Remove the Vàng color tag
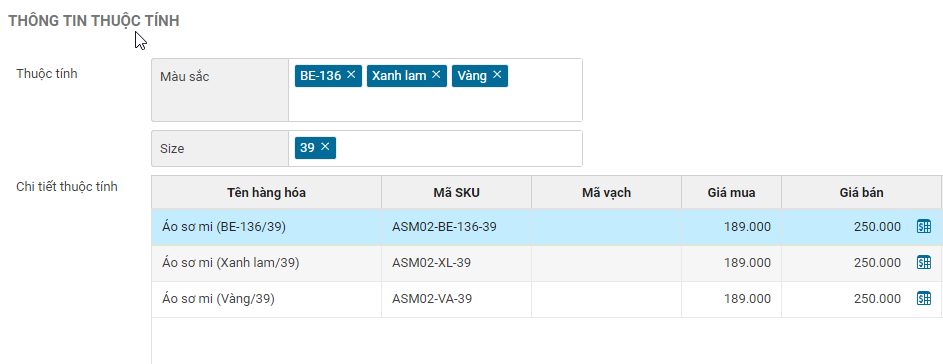The image size is (943, 364). tap(497, 75)
